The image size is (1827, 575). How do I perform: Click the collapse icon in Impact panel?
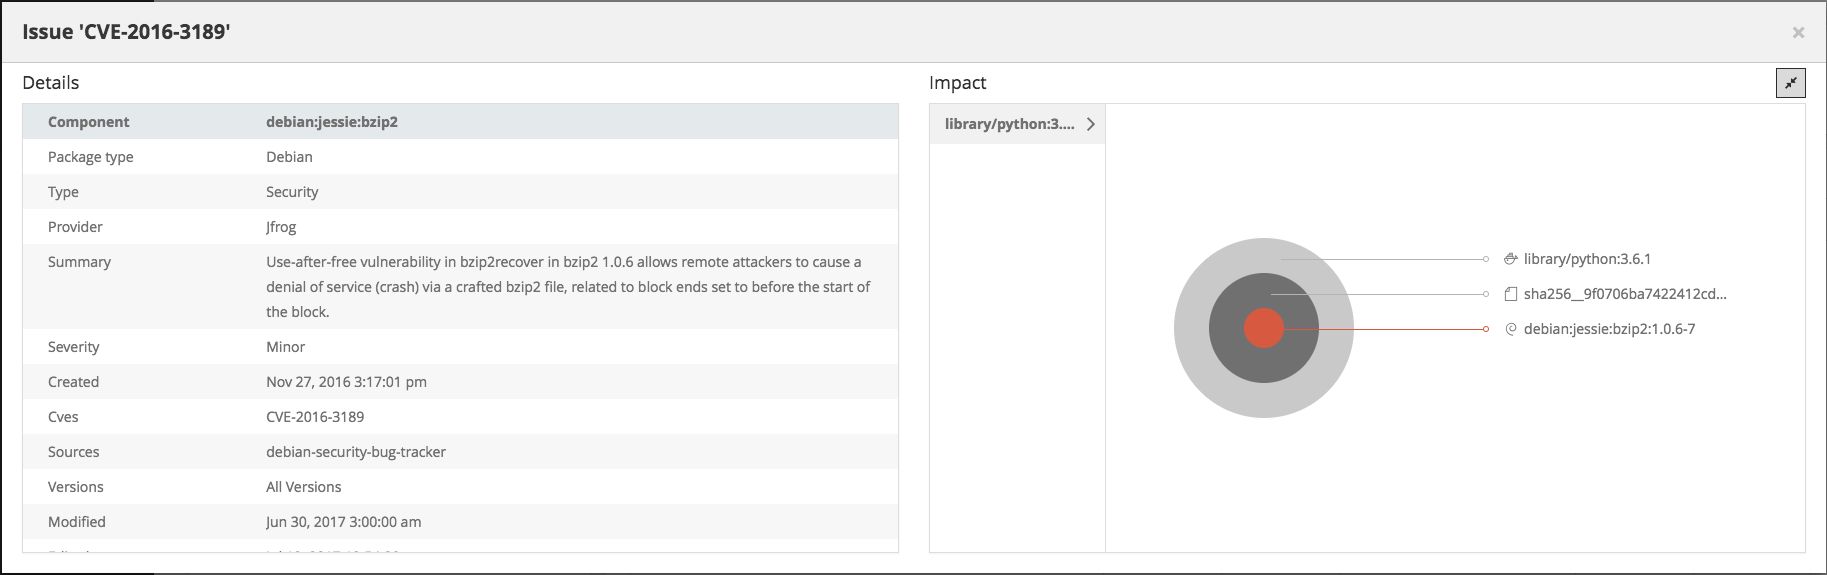(x=1790, y=83)
